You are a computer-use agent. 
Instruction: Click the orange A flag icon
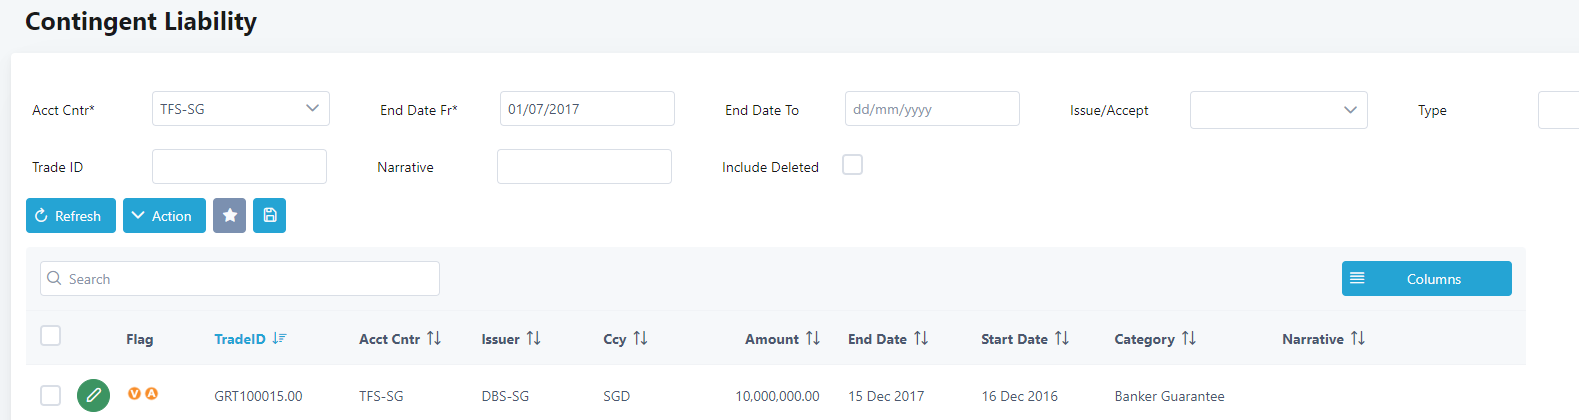coord(152,394)
